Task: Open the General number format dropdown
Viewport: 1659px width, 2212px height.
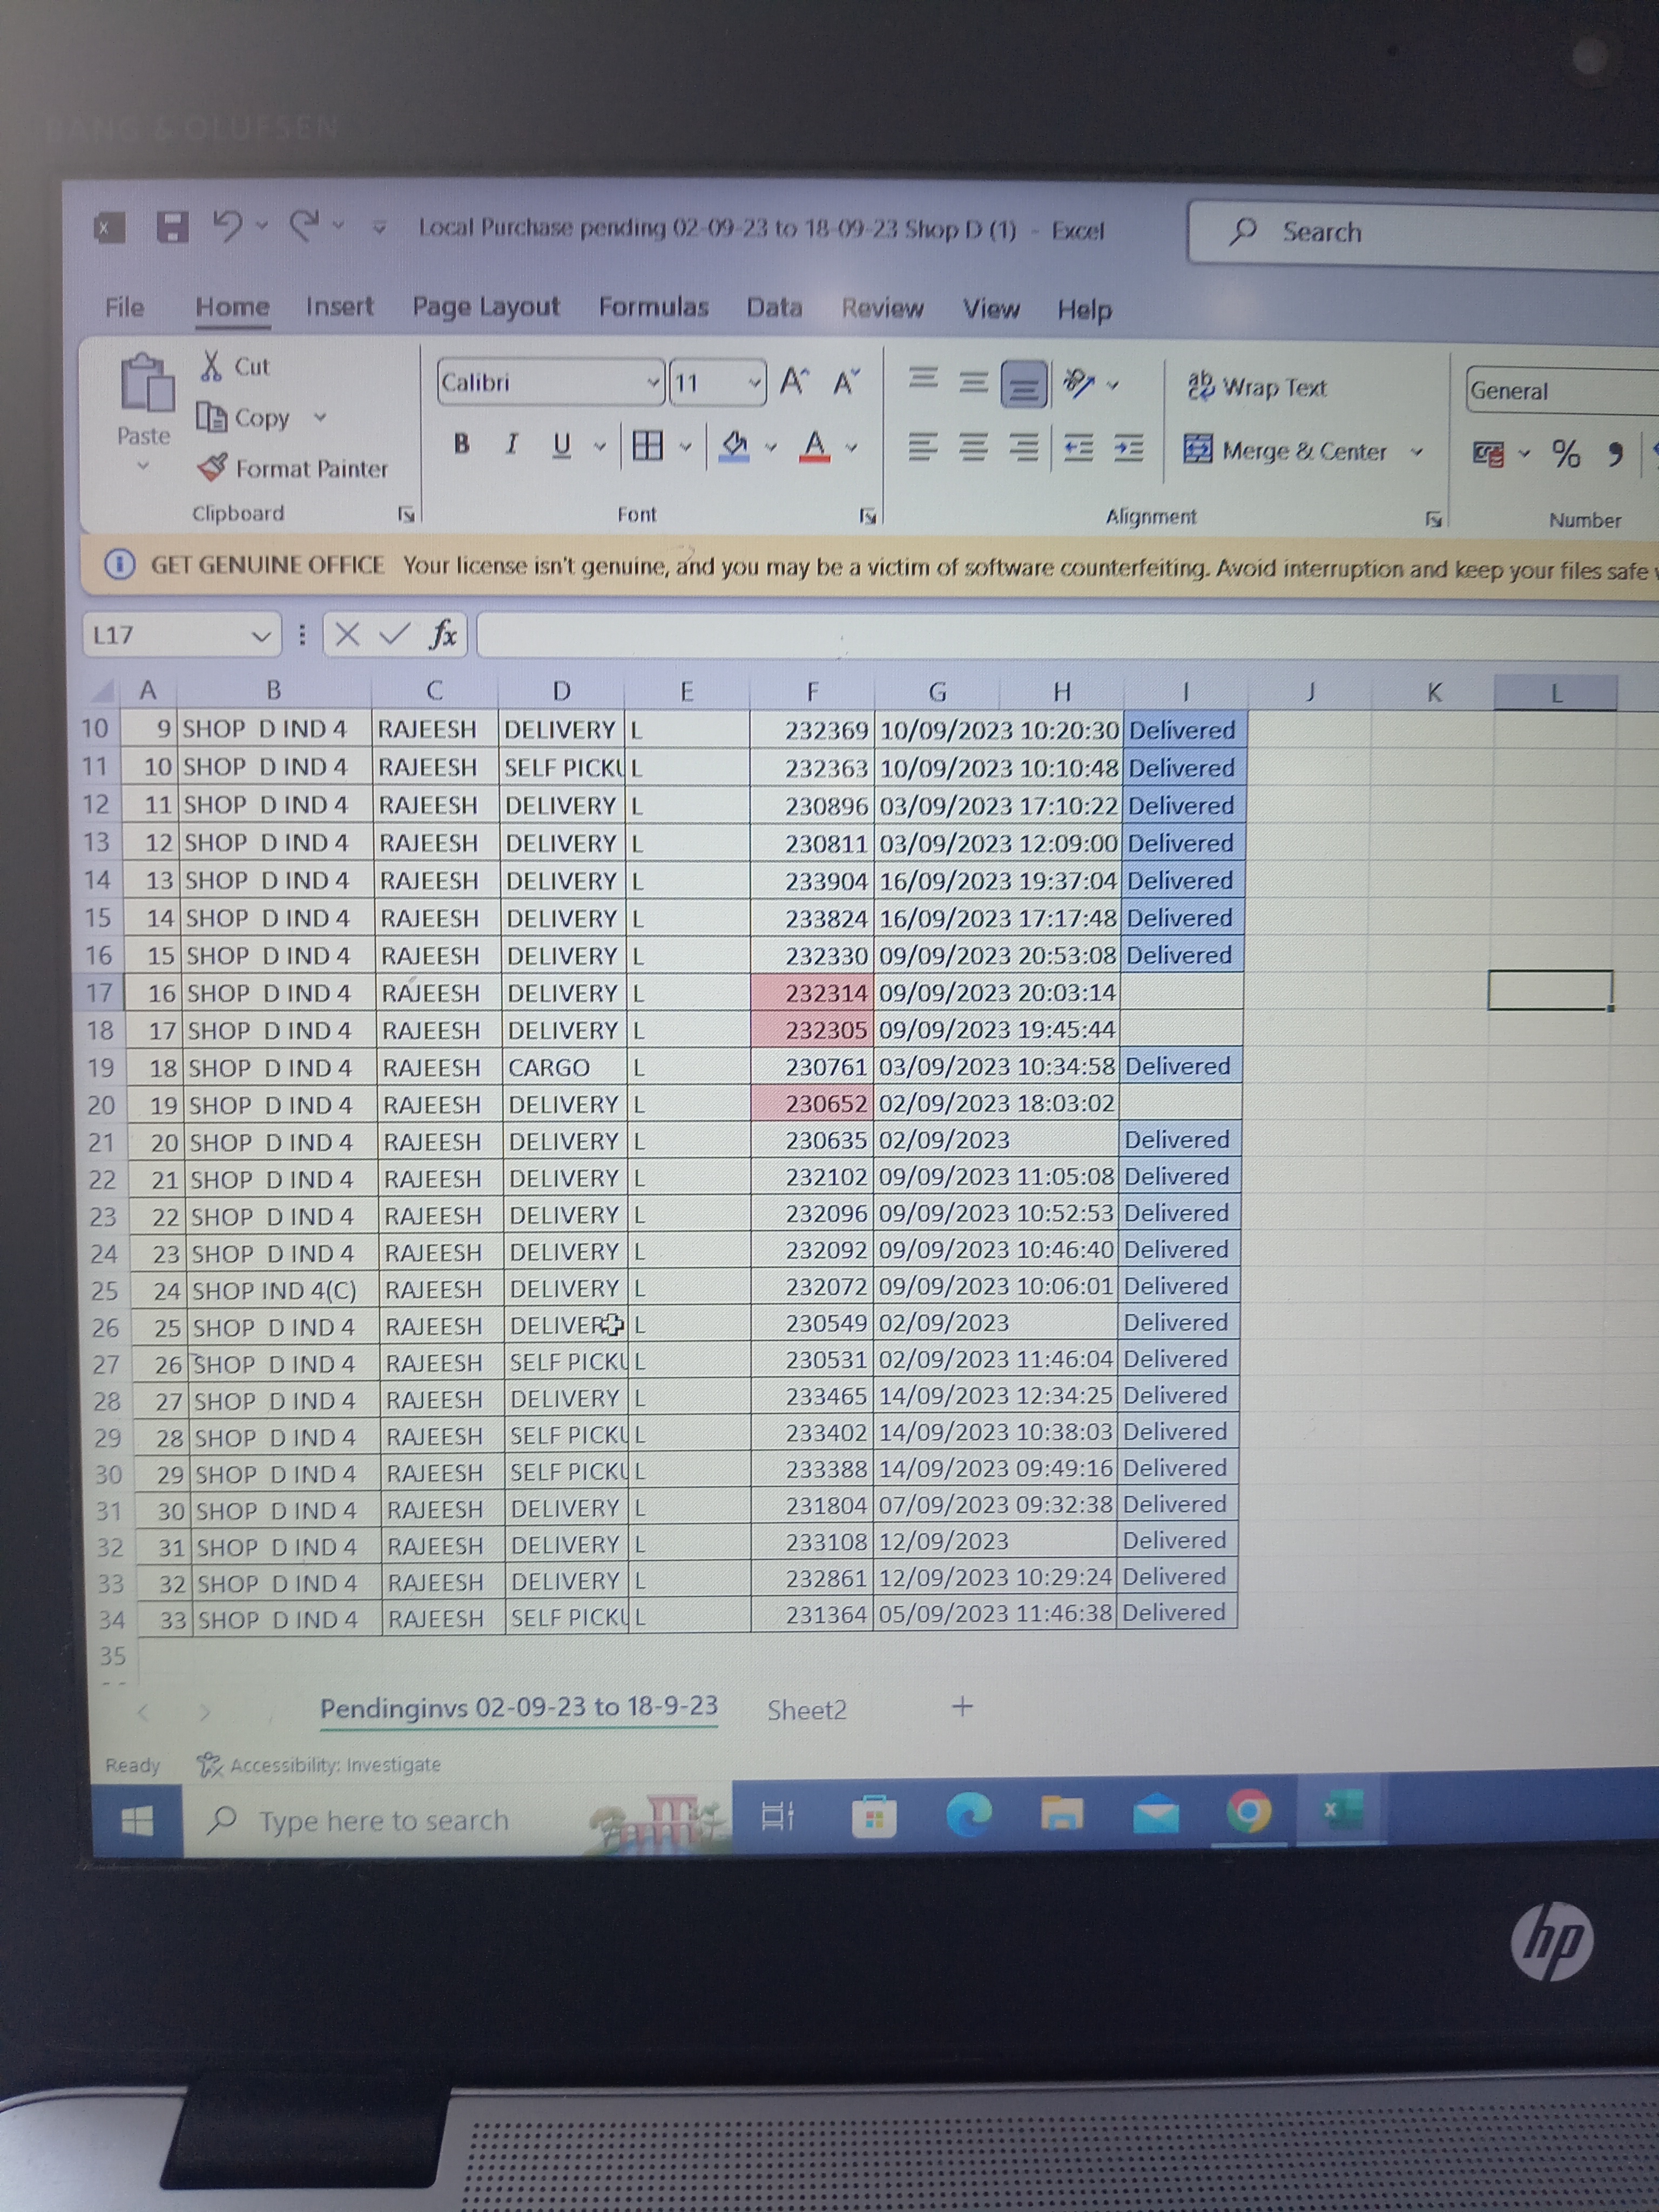Action: coord(1562,391)
